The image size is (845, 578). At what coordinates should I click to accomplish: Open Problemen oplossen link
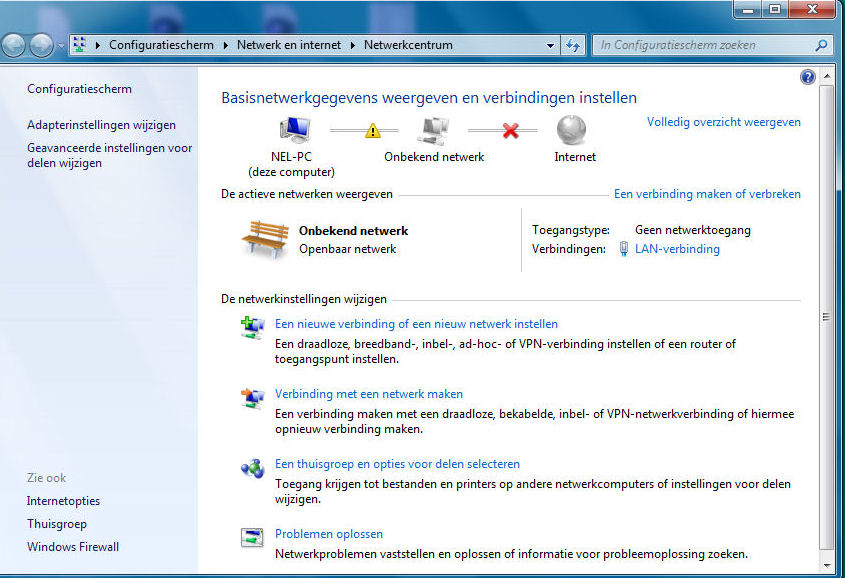pos(329,534)
